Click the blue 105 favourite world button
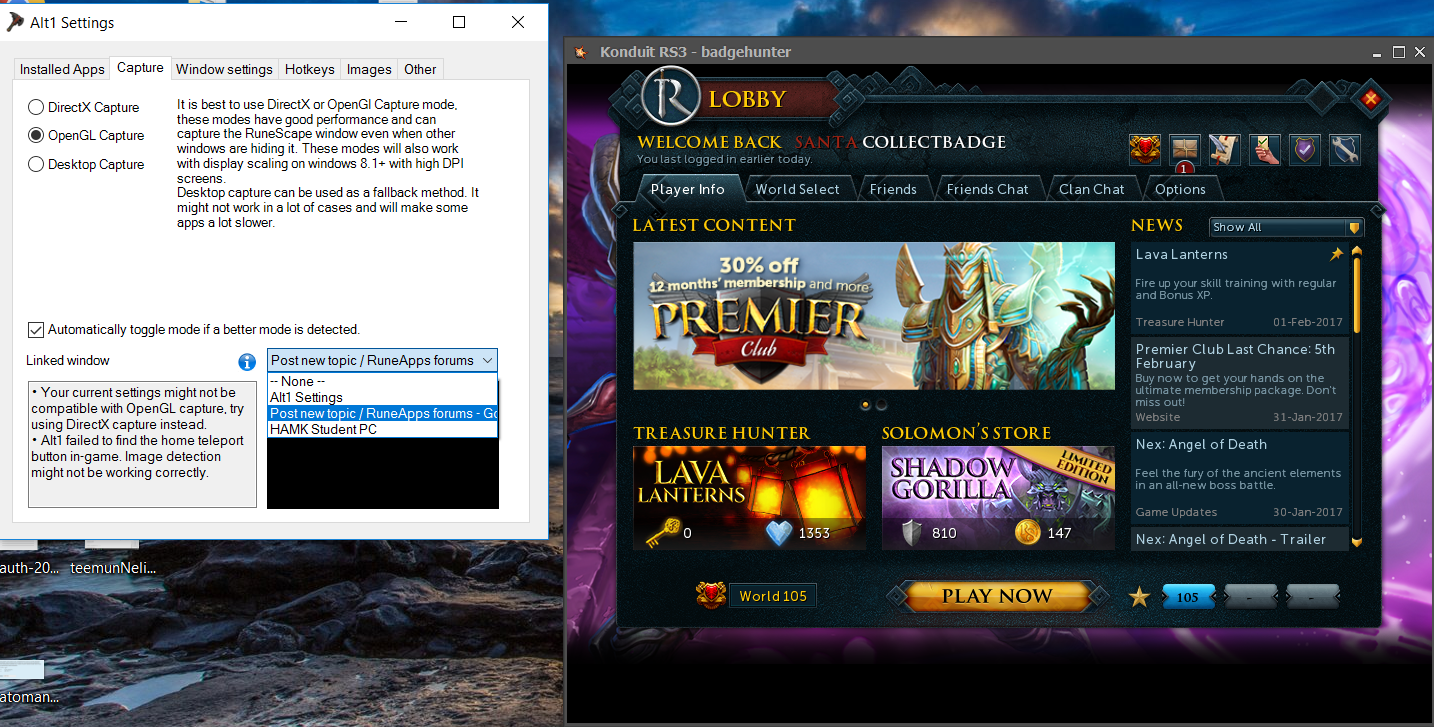 coord(1188,597)
